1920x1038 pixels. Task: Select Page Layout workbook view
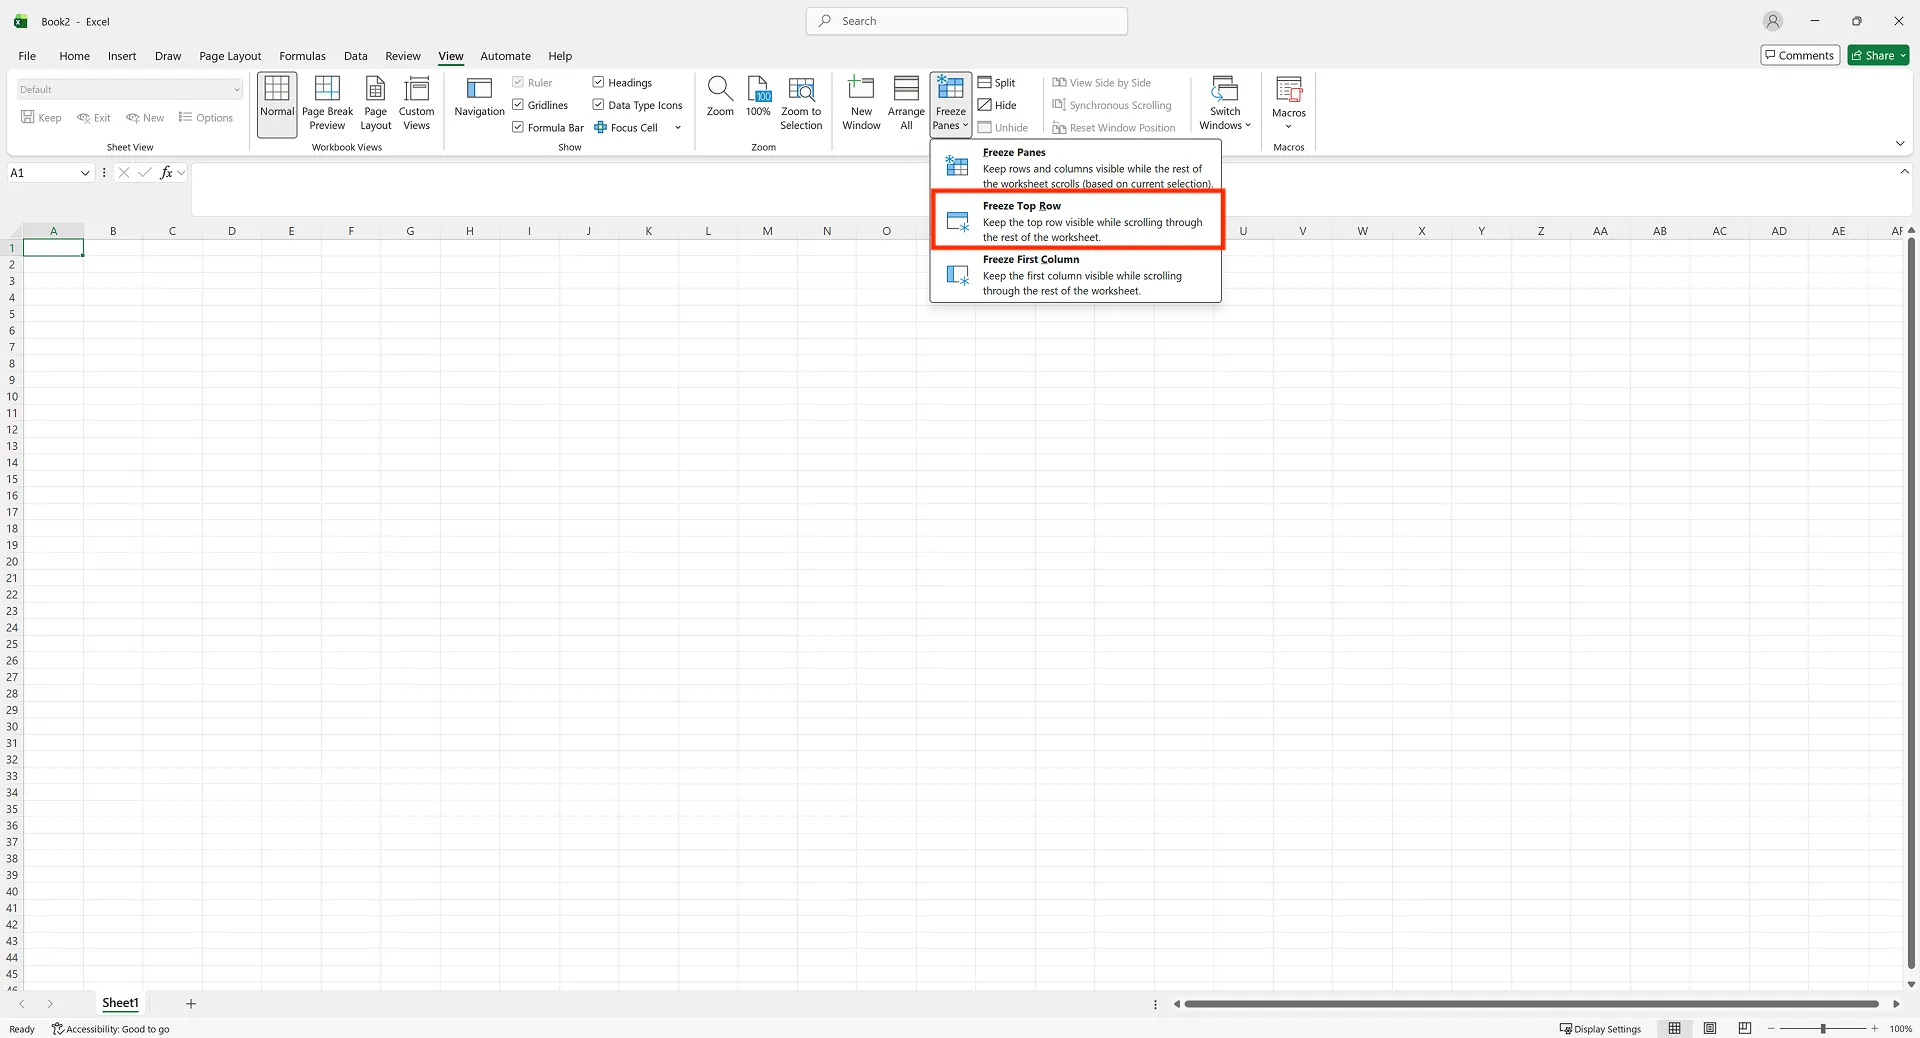(375, 103)
